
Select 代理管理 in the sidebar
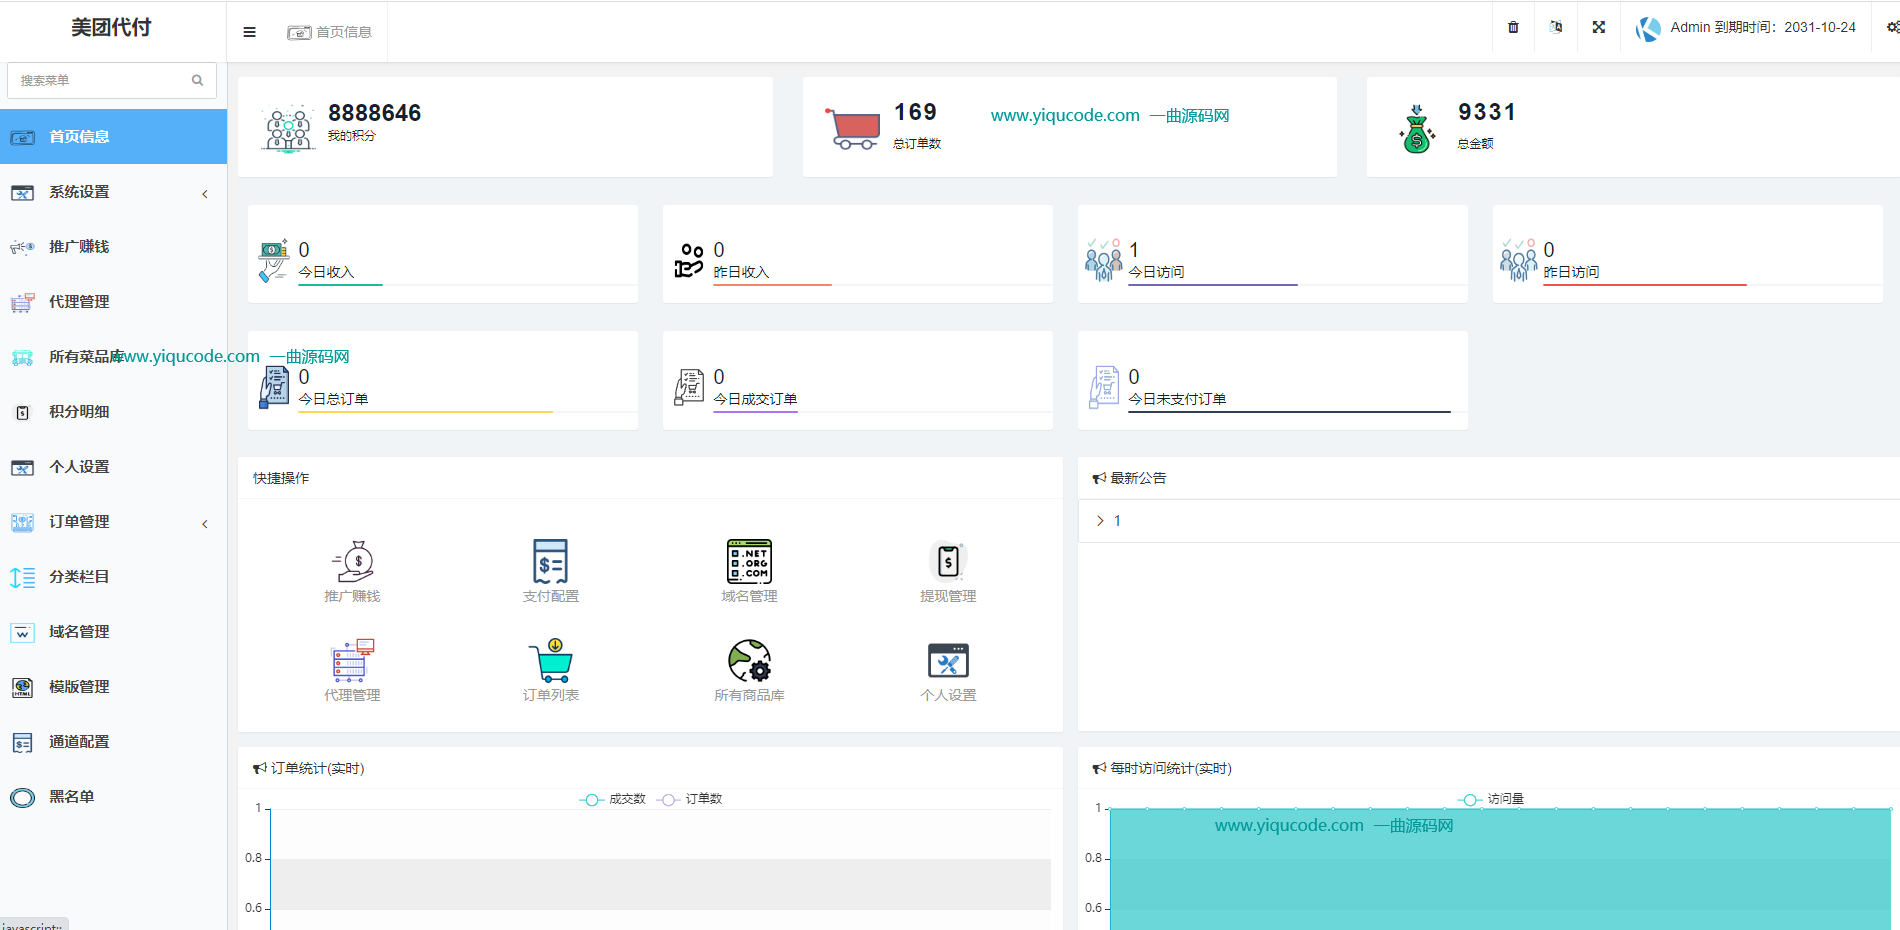[x=79, y=302]
